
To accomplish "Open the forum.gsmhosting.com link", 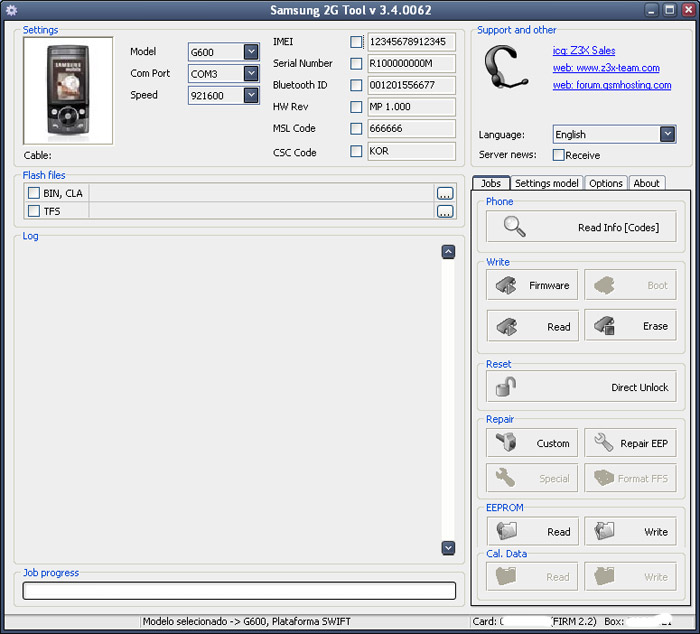I will tap(612, 85).
